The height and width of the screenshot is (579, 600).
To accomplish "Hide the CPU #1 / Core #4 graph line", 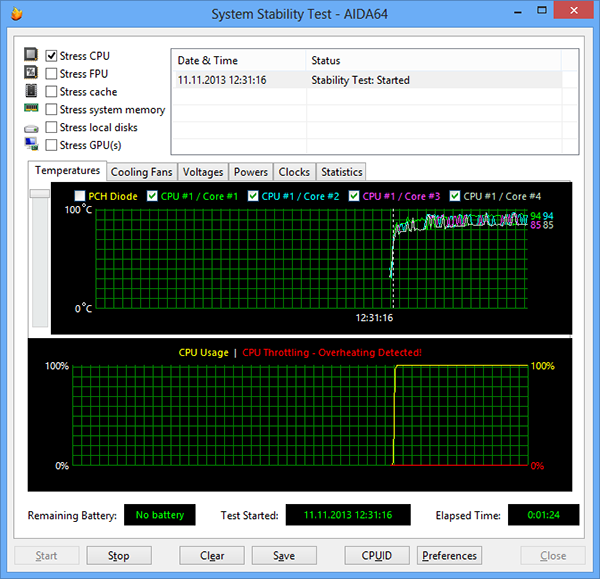I will tap(455, 196).
